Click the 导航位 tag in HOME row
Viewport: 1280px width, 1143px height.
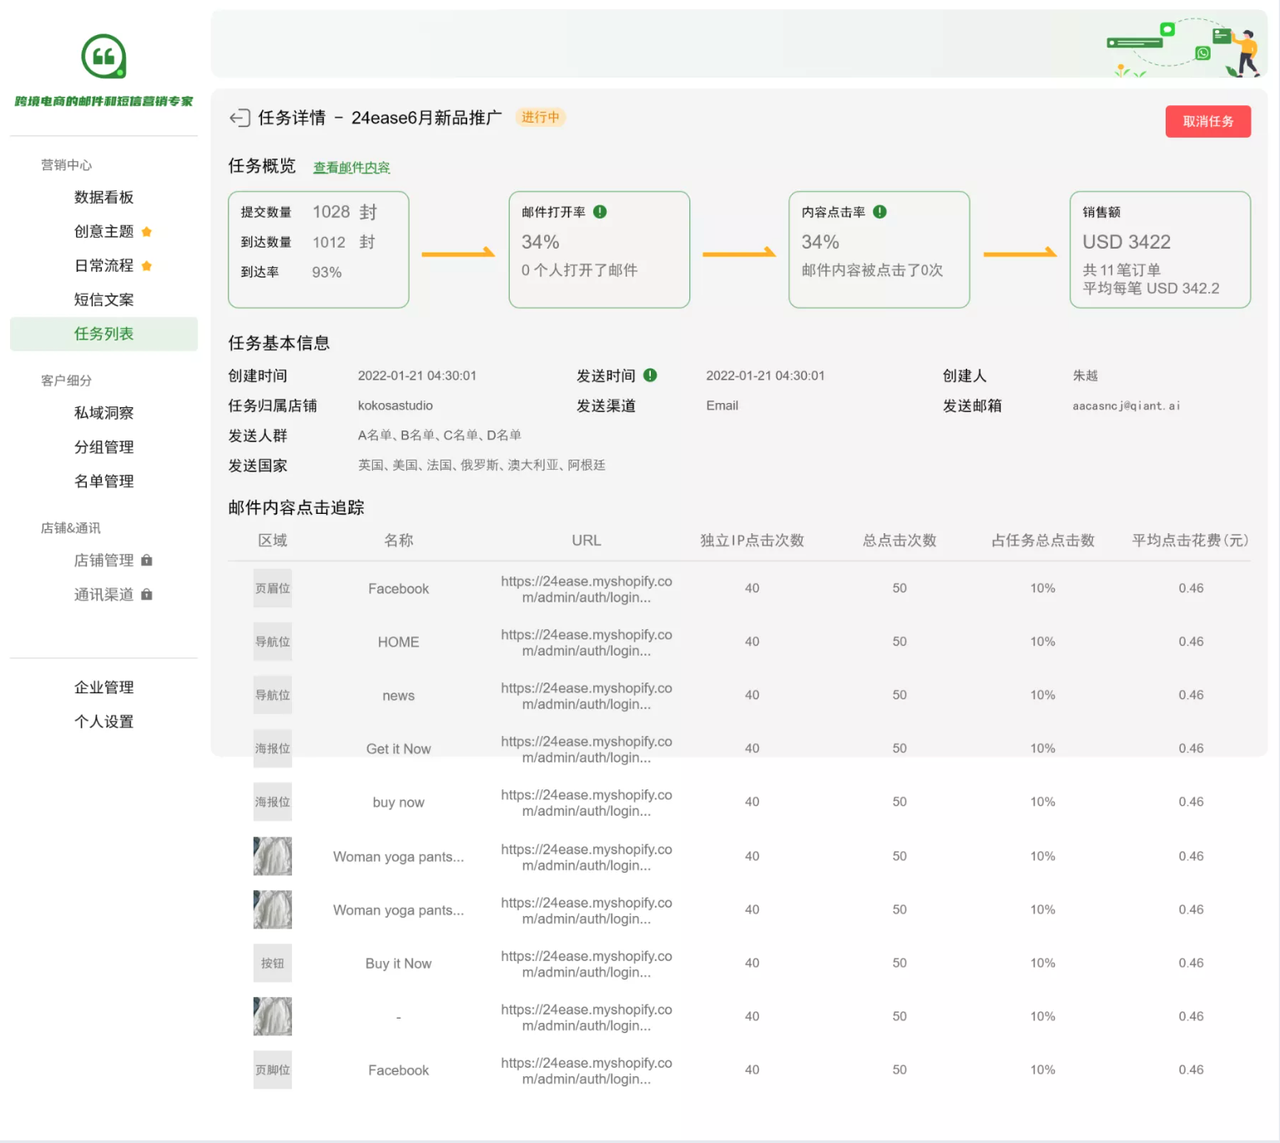point(273,642)
